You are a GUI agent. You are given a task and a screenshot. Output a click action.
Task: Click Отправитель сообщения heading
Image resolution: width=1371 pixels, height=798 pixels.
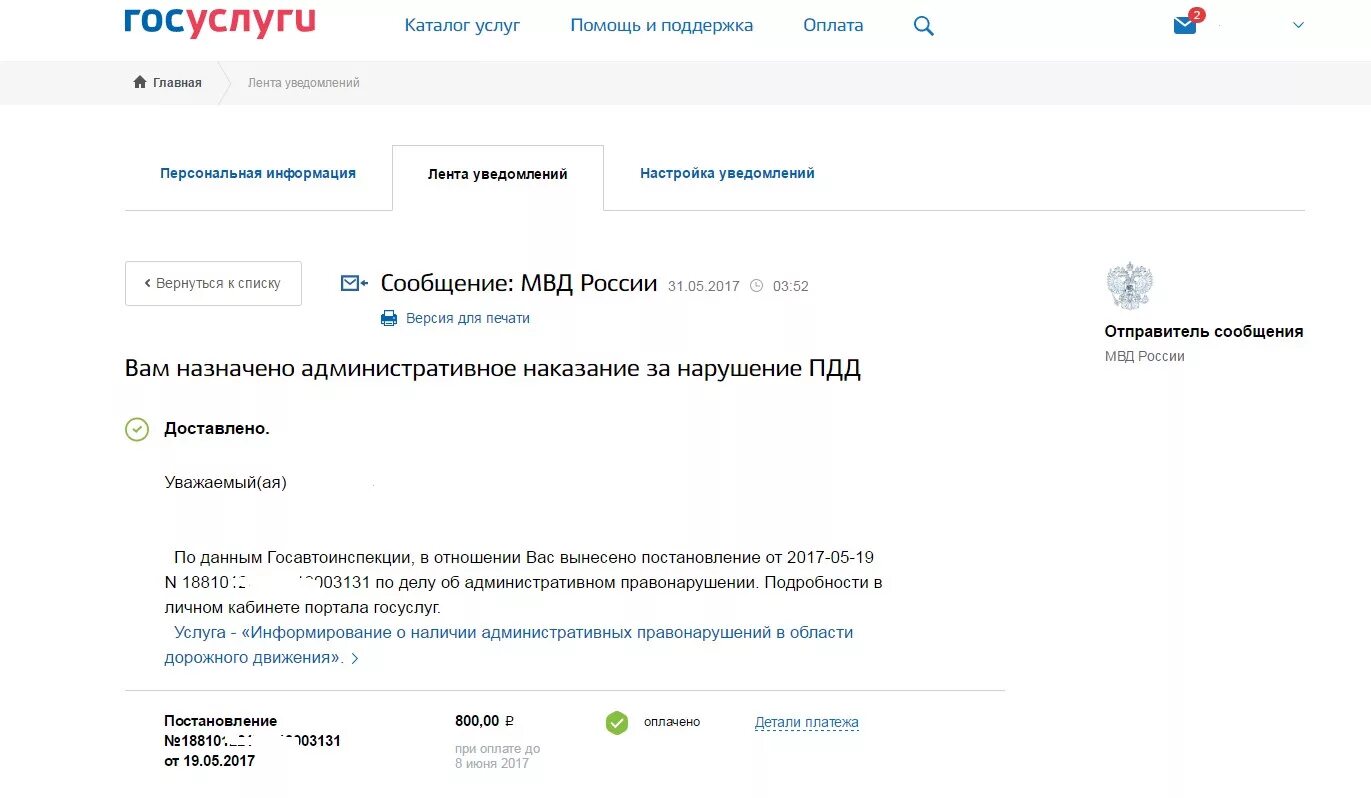tap(1204, 331)
